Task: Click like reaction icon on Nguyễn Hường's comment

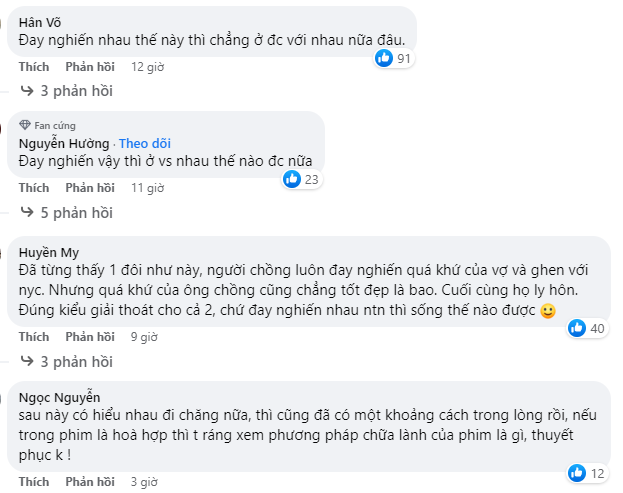Action: click(x=292, y=180)
